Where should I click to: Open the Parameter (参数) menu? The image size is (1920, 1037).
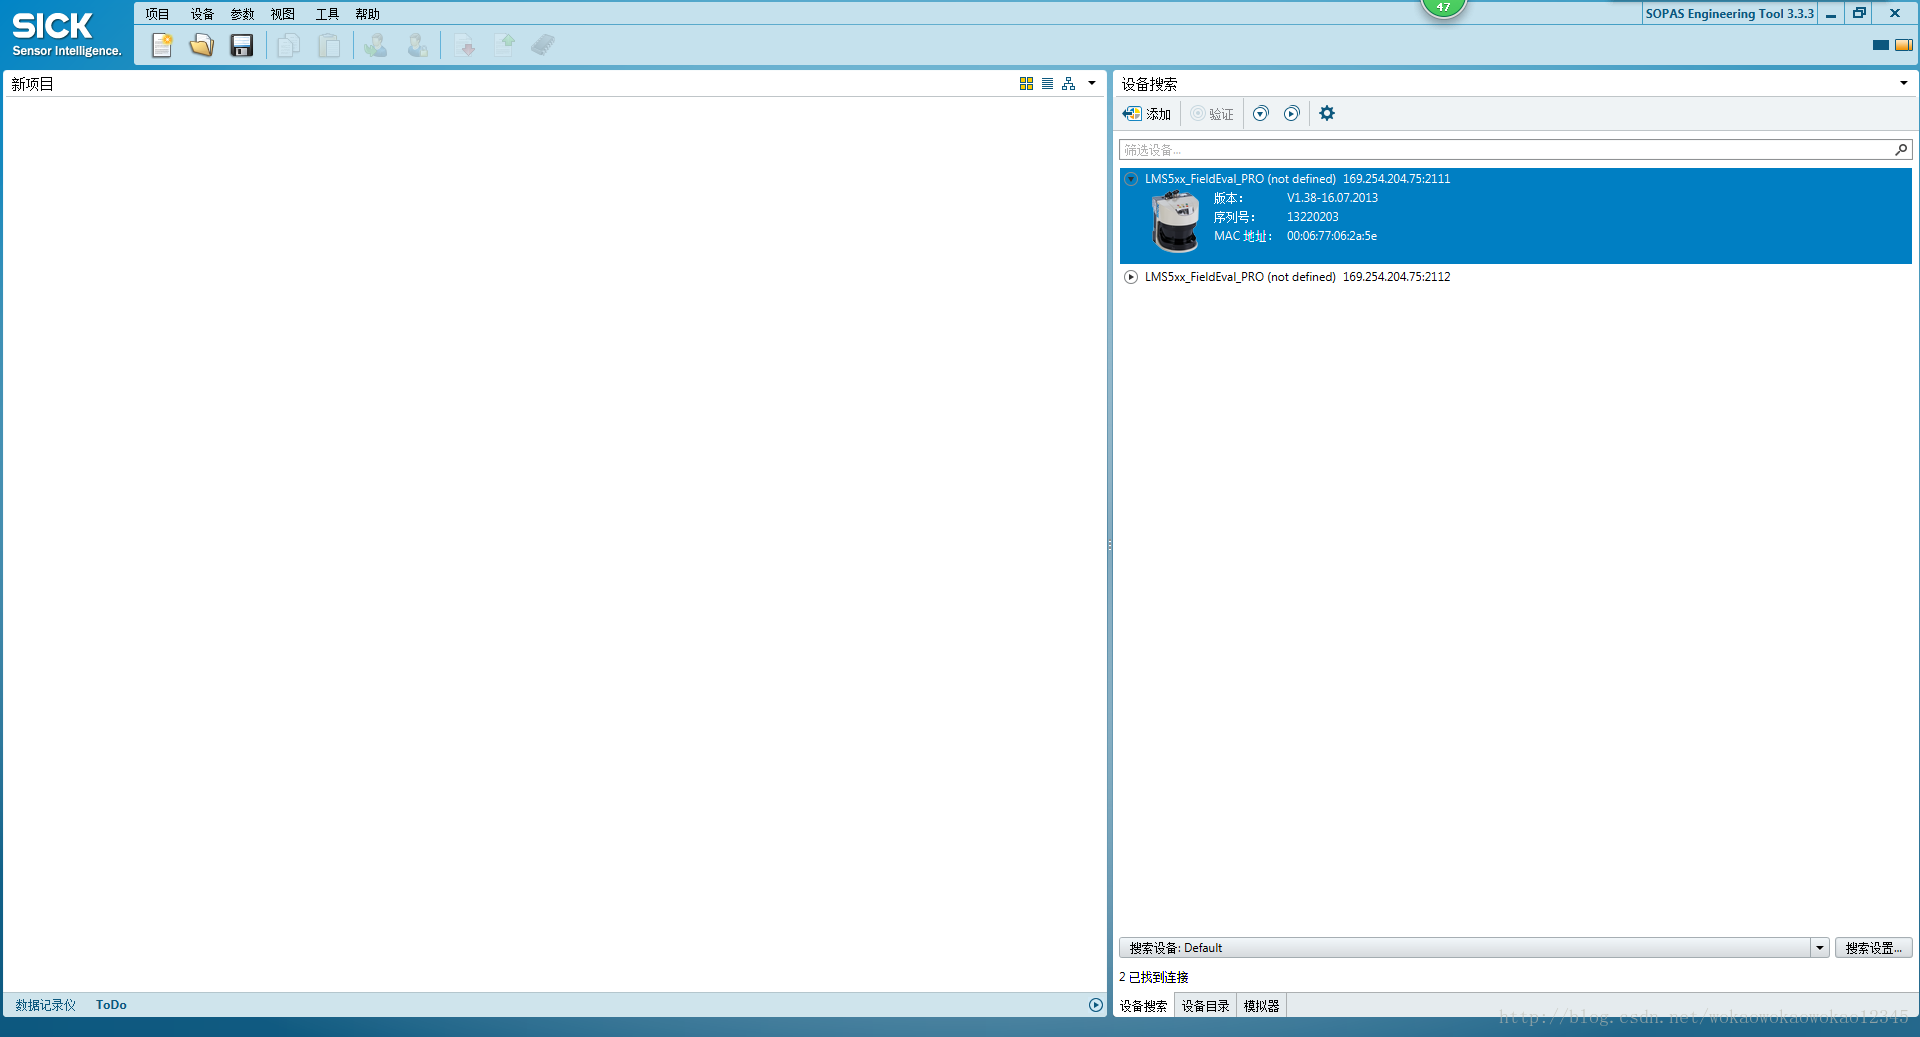tap(243, 14)
